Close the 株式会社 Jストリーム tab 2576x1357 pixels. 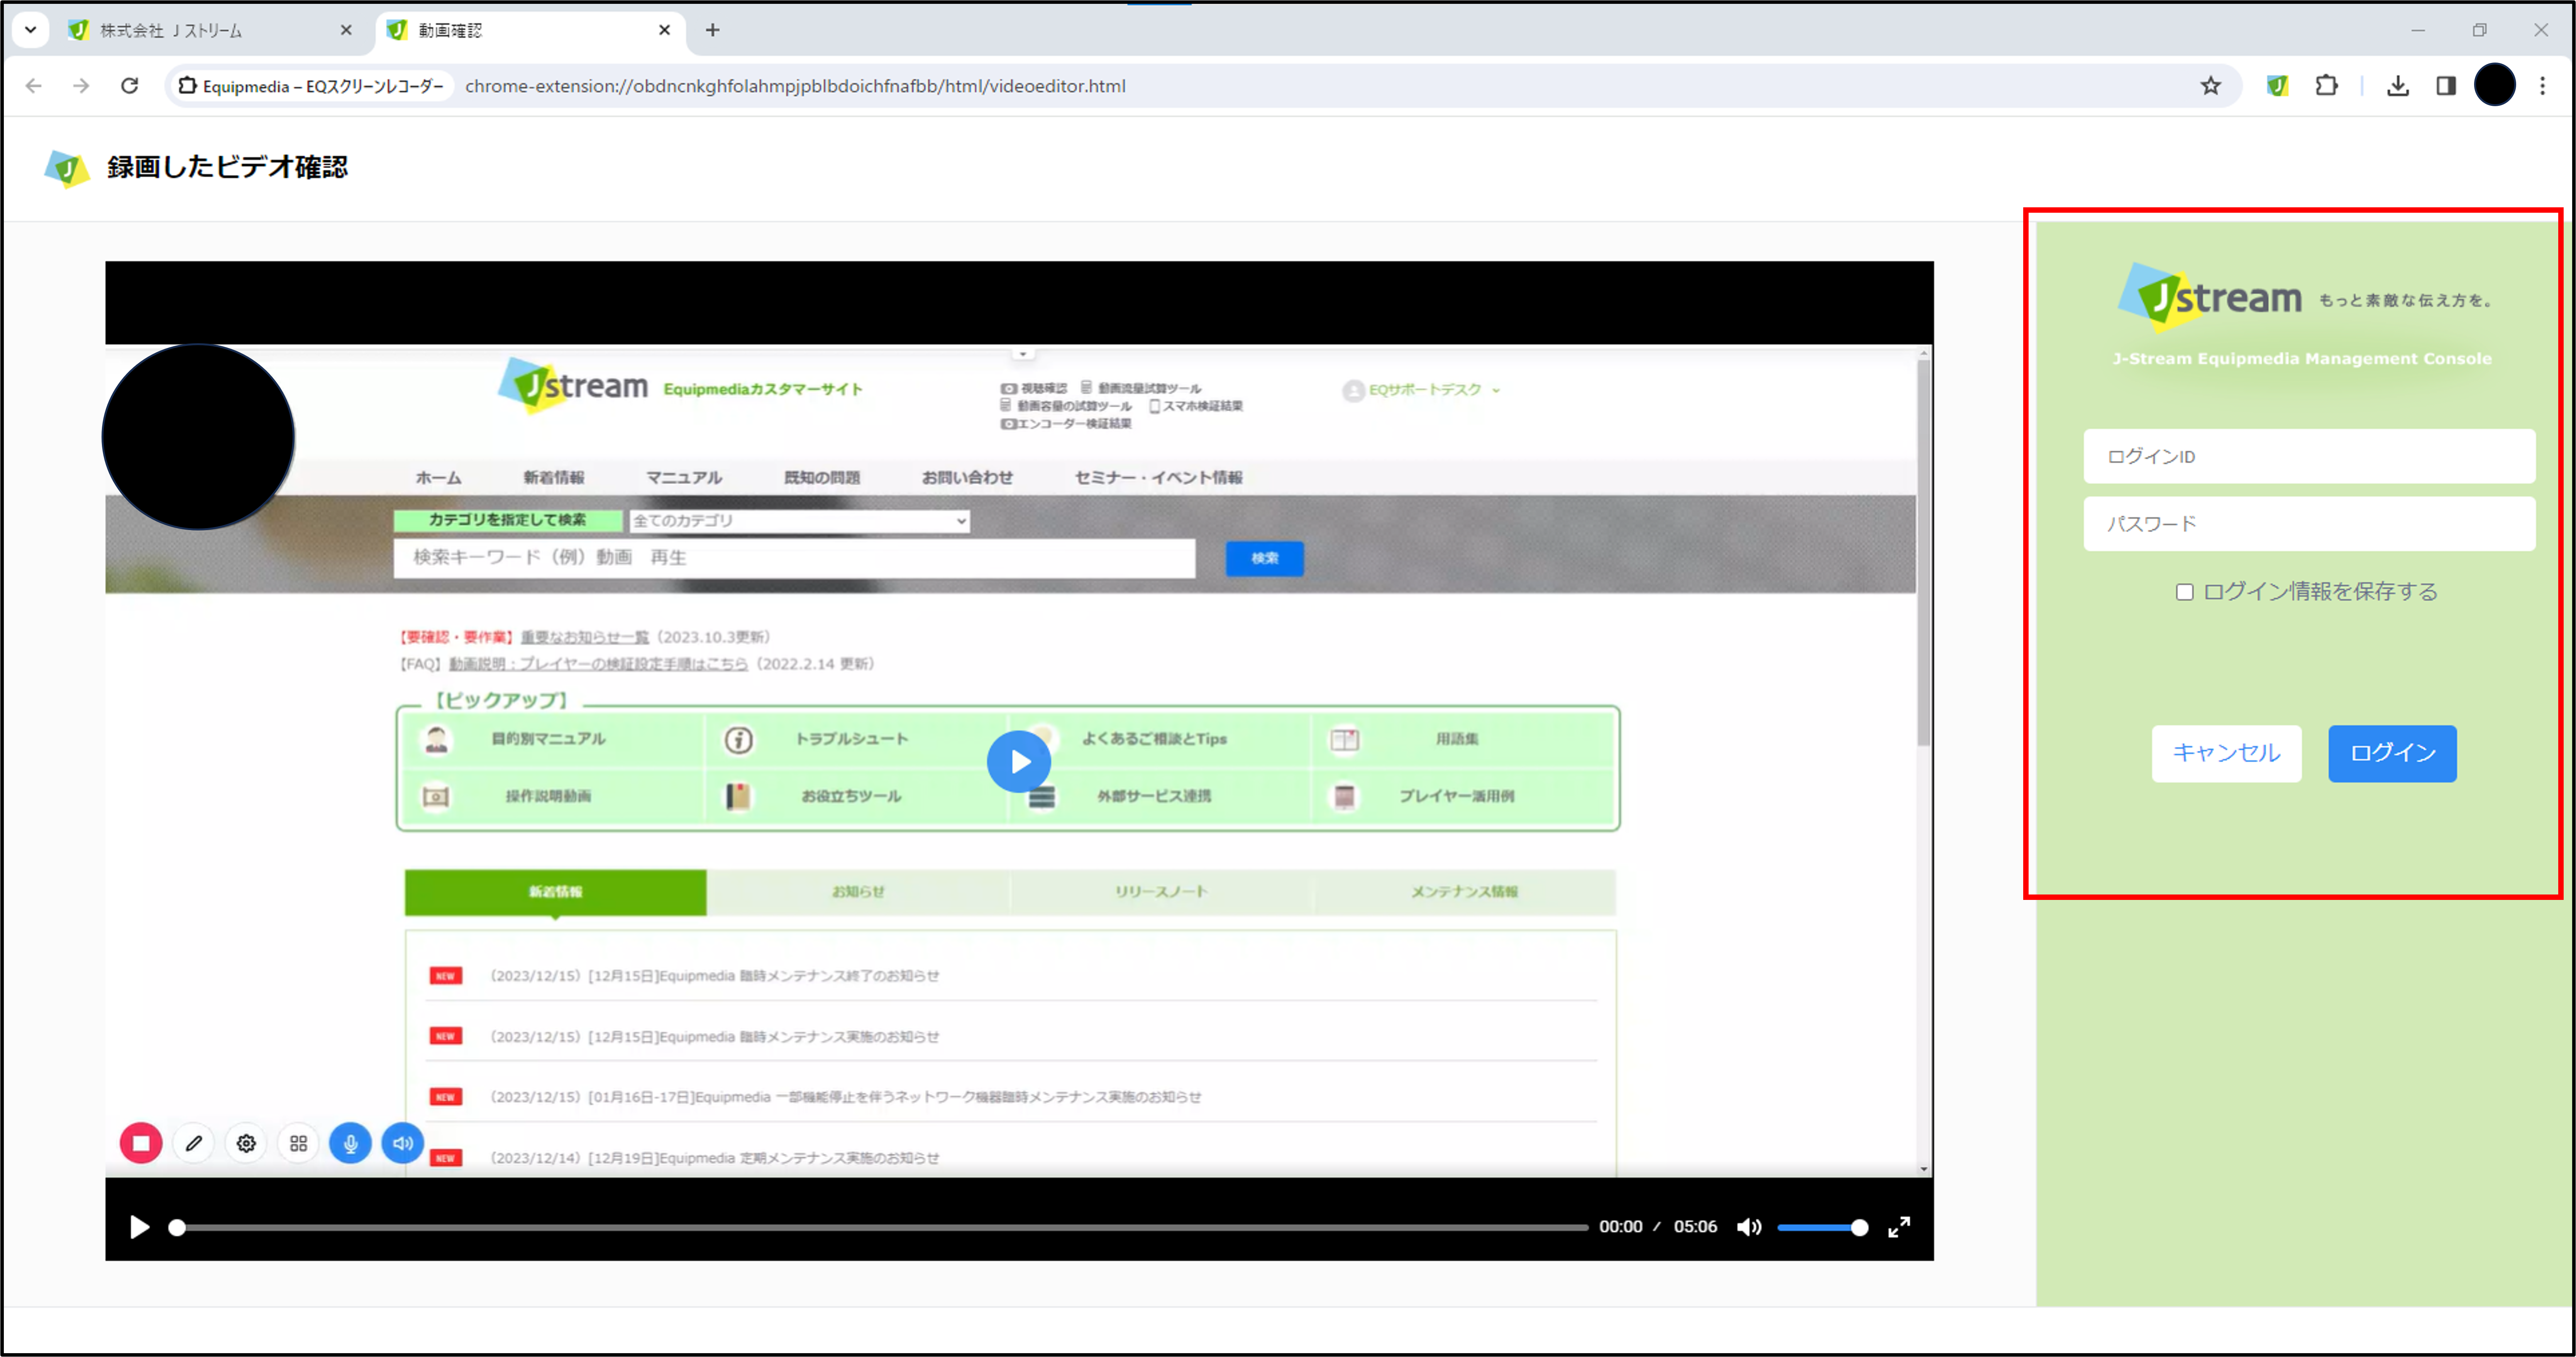346,30
